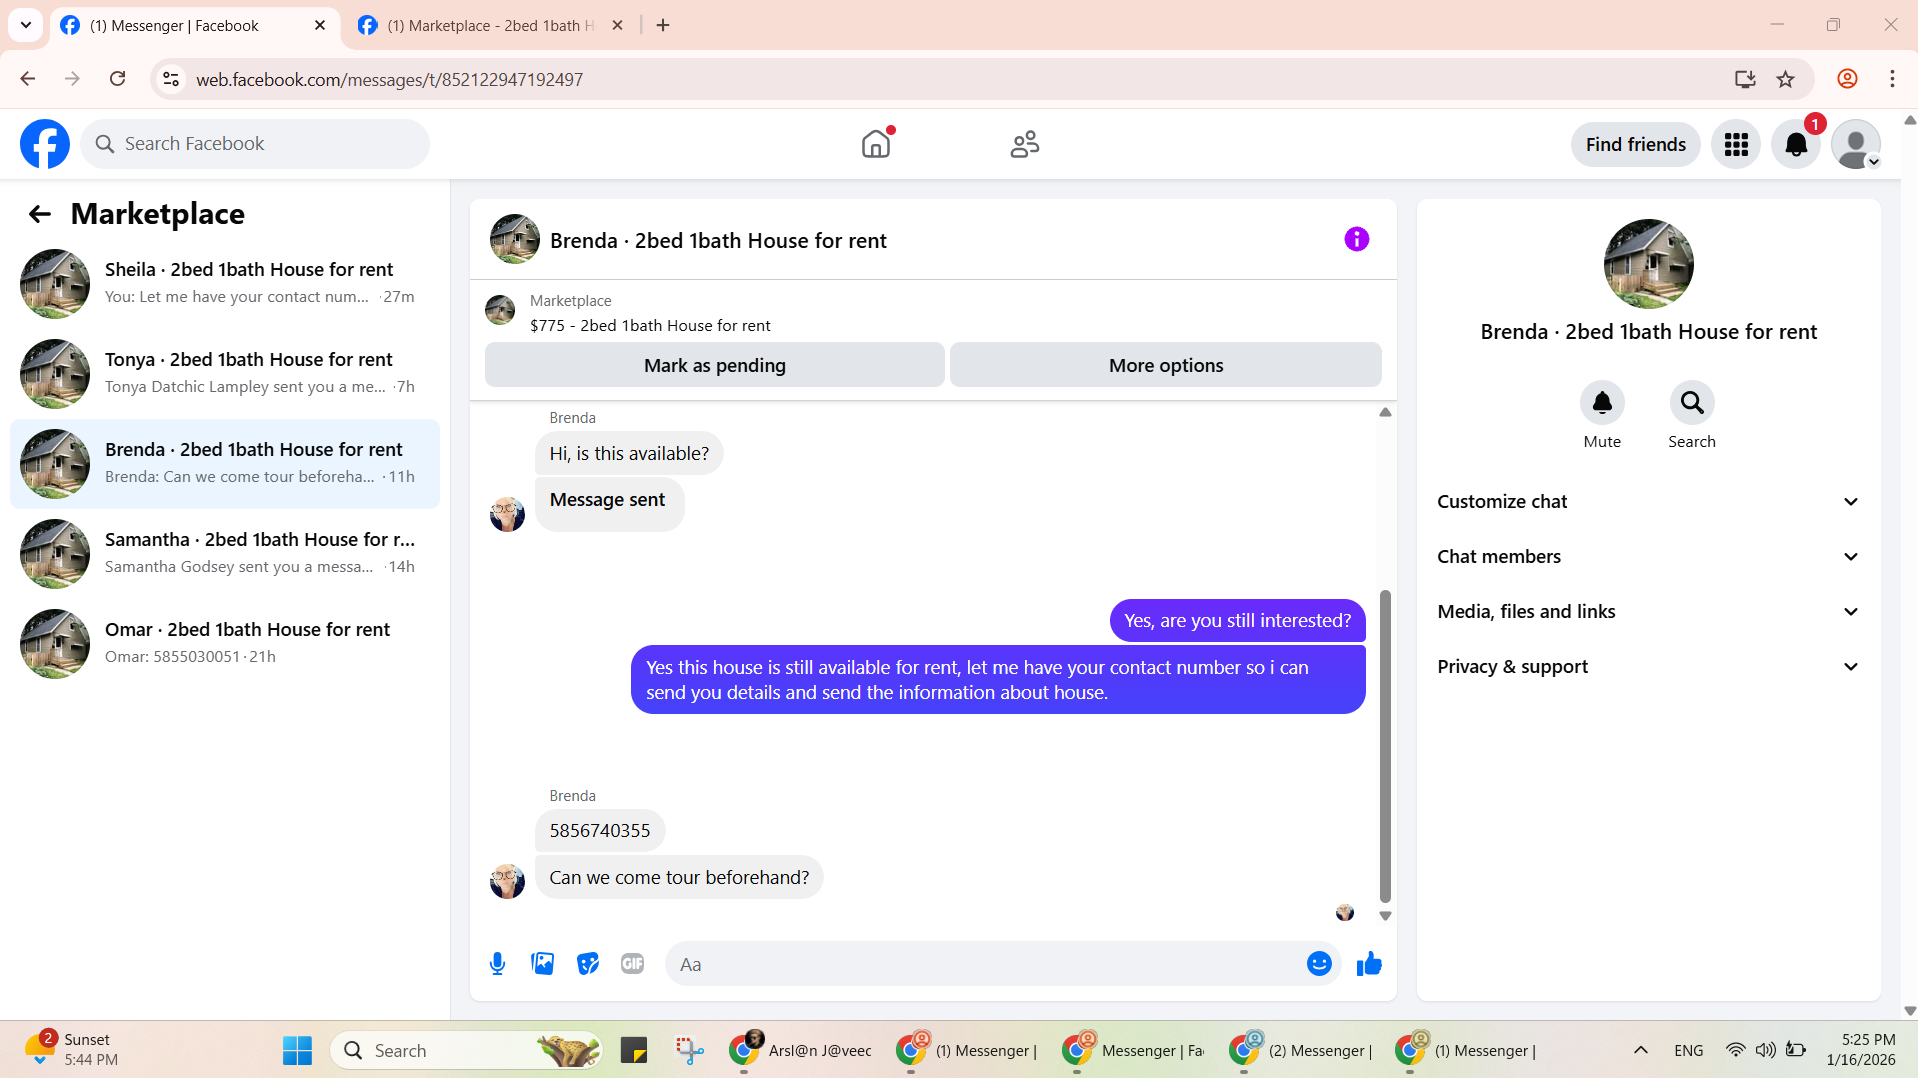Open Omar conversation in Marketplace list
1918x1078 pixels.
(225, 644)
